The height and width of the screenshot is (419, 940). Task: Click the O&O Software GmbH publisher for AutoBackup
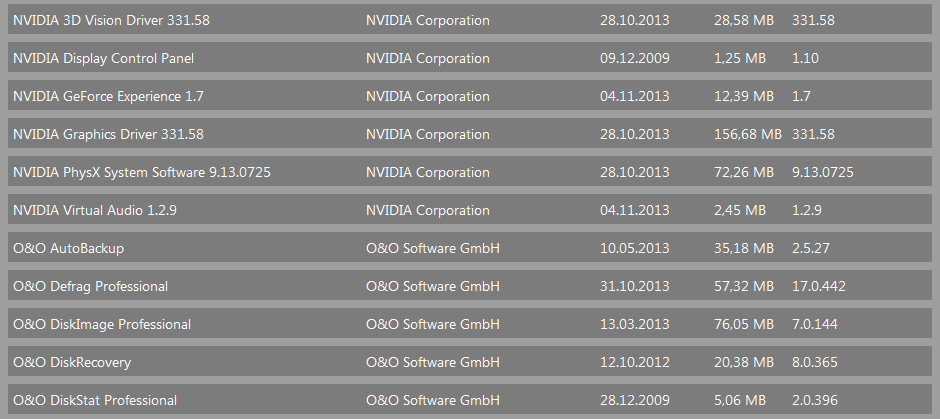432,248
